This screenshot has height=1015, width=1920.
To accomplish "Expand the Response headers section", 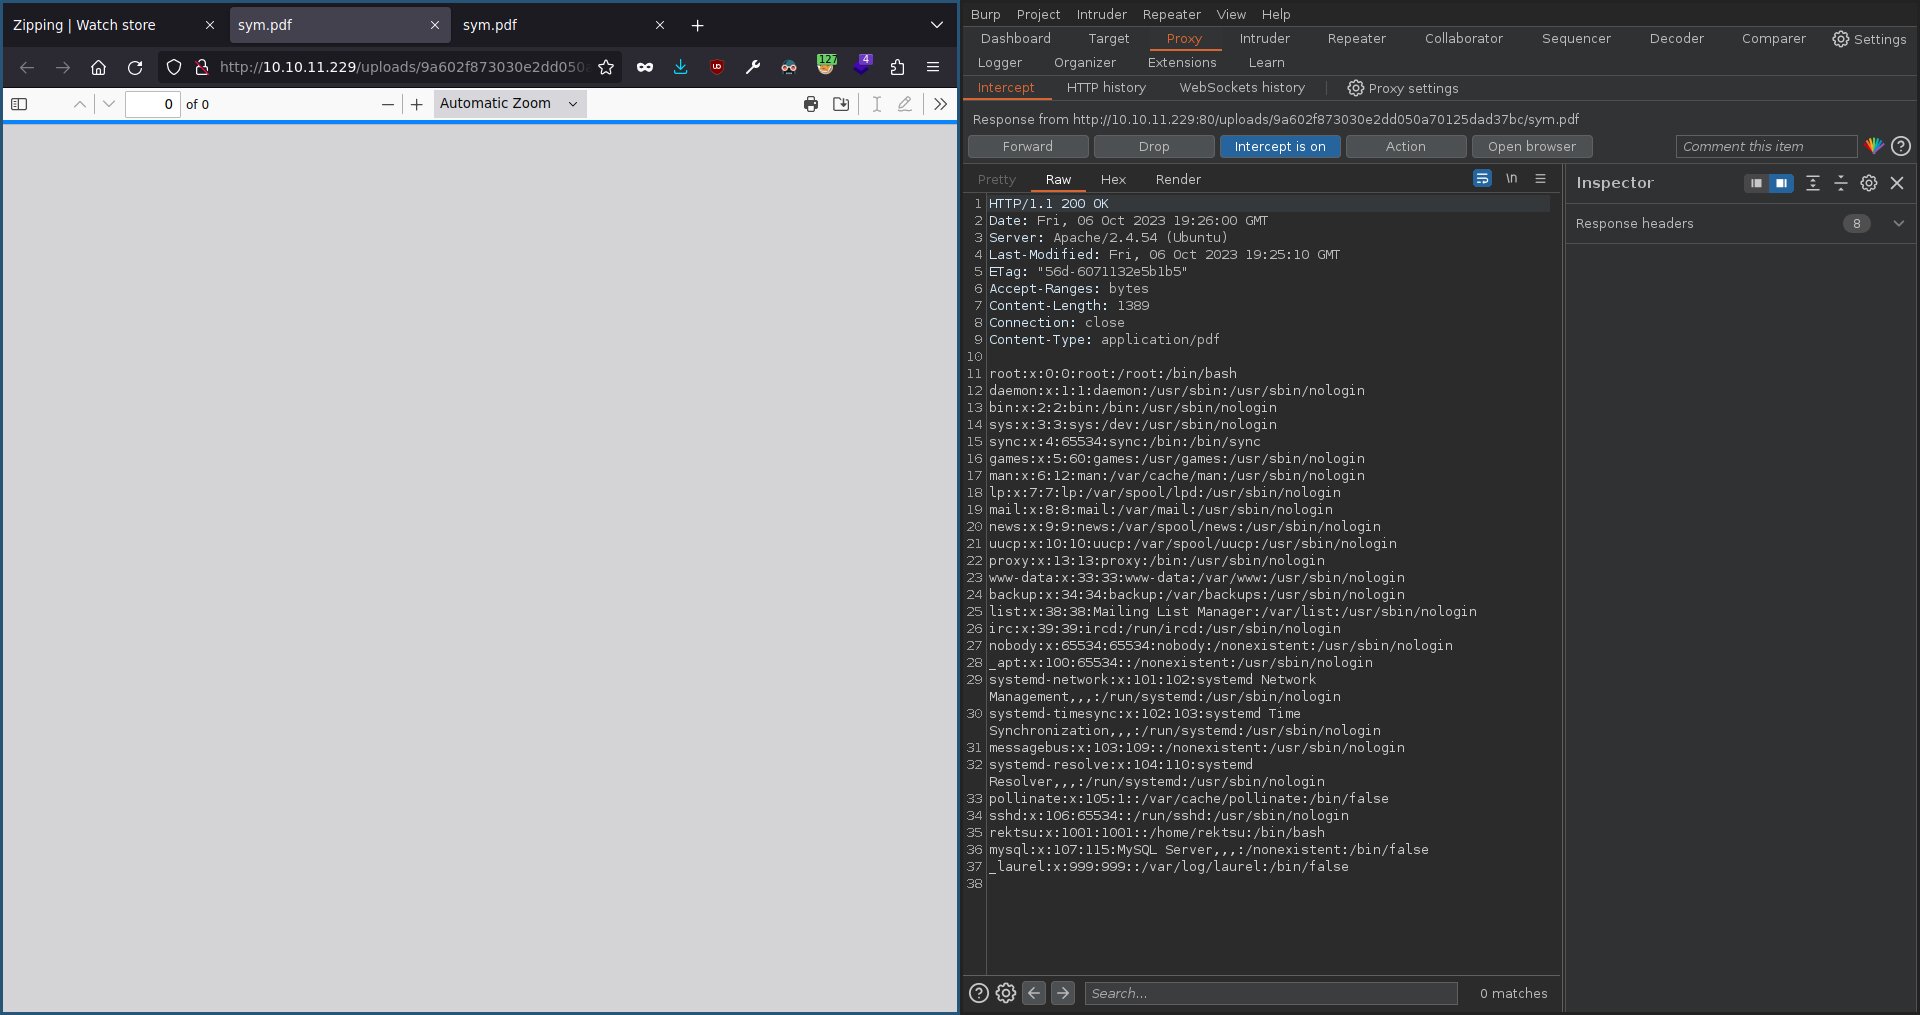I will (x=1740, y=223).
